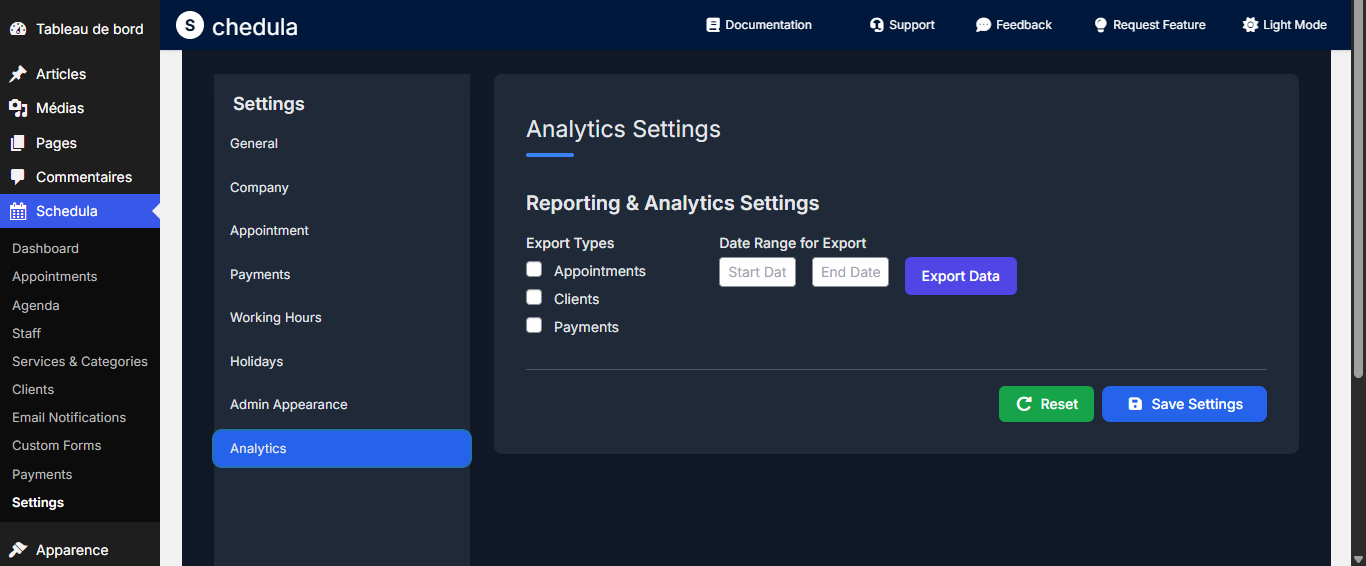This screenshot has width=1366, height=566.
Task: Open the Appointment settings tab
Action: click(342, 230)
